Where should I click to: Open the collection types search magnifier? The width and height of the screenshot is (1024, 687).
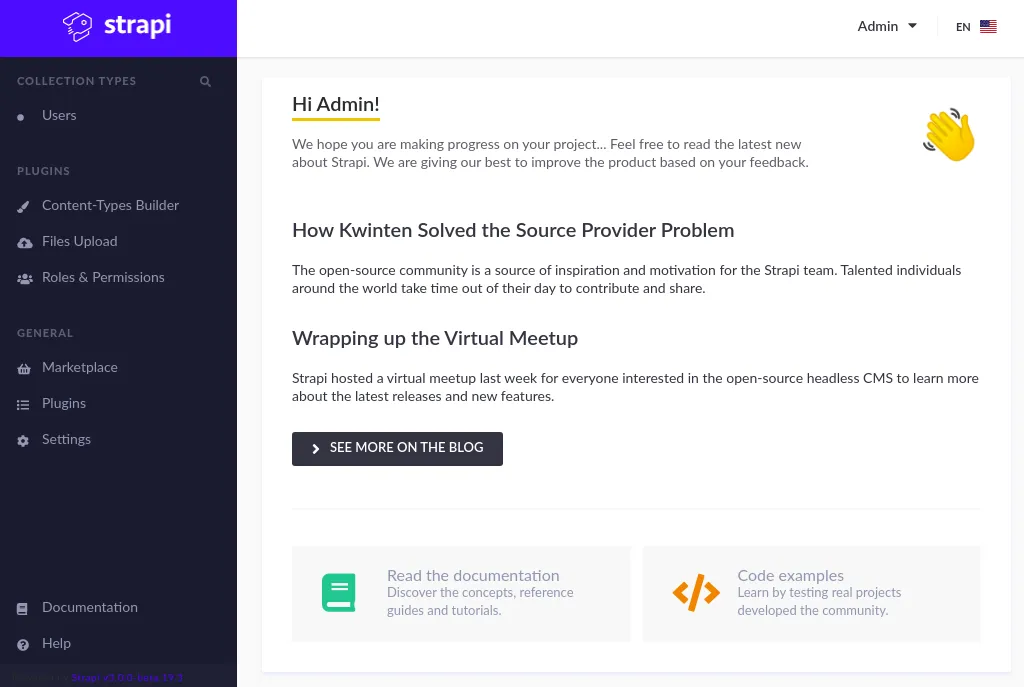[205, 81]
